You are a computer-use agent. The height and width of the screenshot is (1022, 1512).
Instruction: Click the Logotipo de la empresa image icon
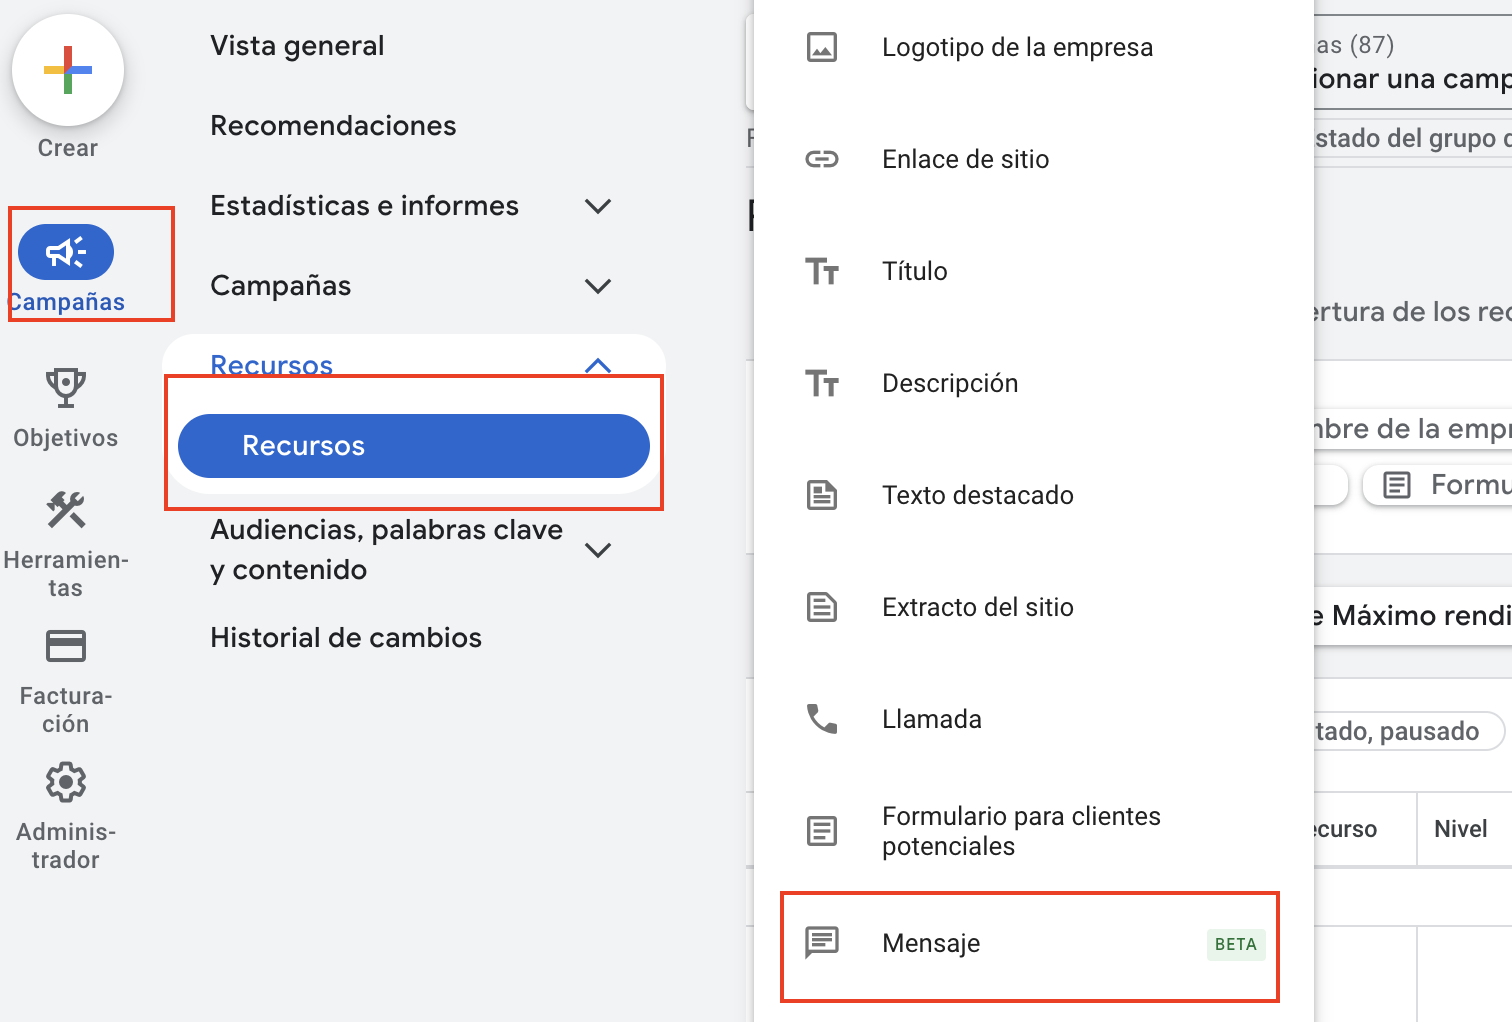(x=822, y=47)
